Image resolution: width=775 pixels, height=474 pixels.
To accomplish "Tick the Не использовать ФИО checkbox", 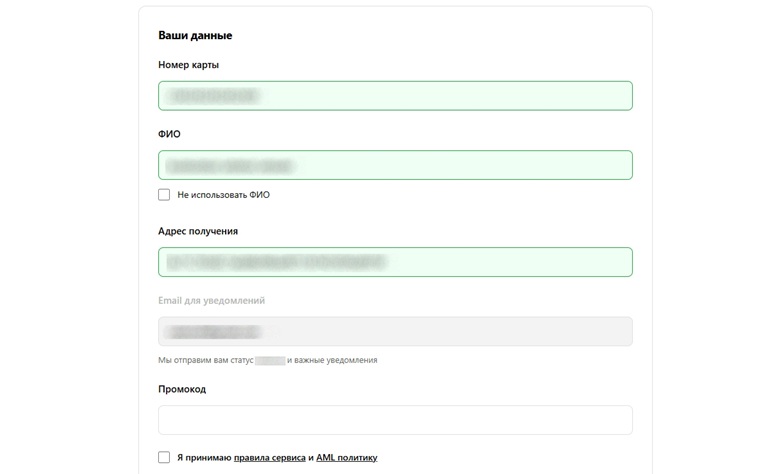I will [x=164, y=195].
